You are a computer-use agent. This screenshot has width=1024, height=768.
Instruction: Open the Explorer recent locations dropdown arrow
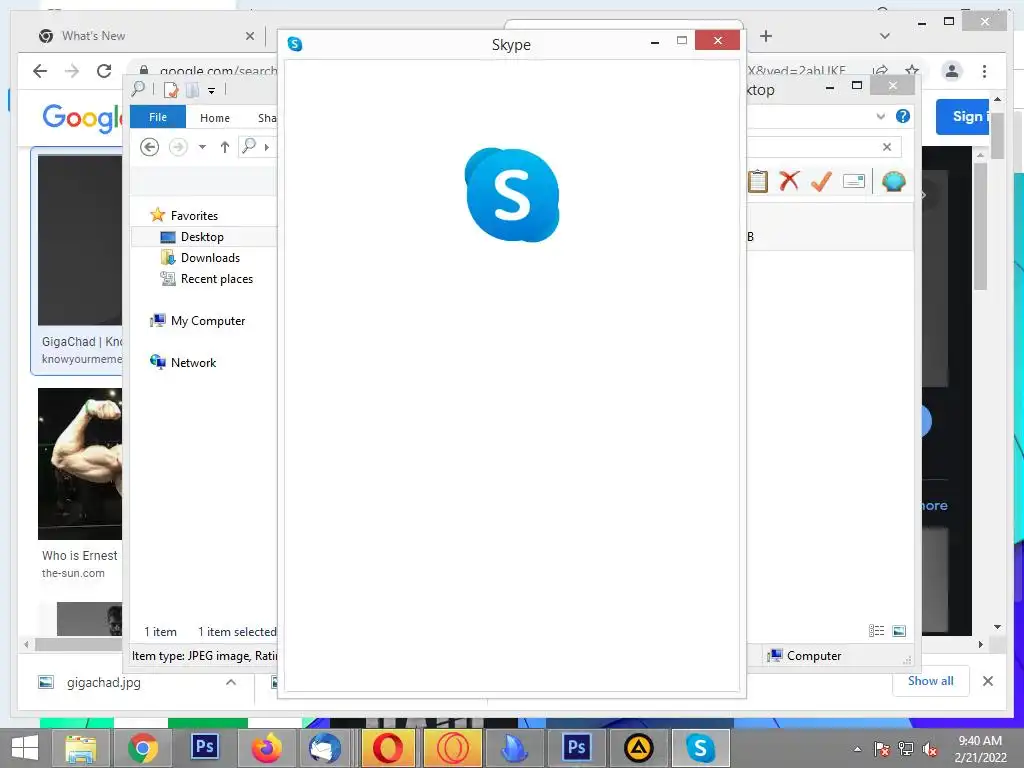click(202, 147)
